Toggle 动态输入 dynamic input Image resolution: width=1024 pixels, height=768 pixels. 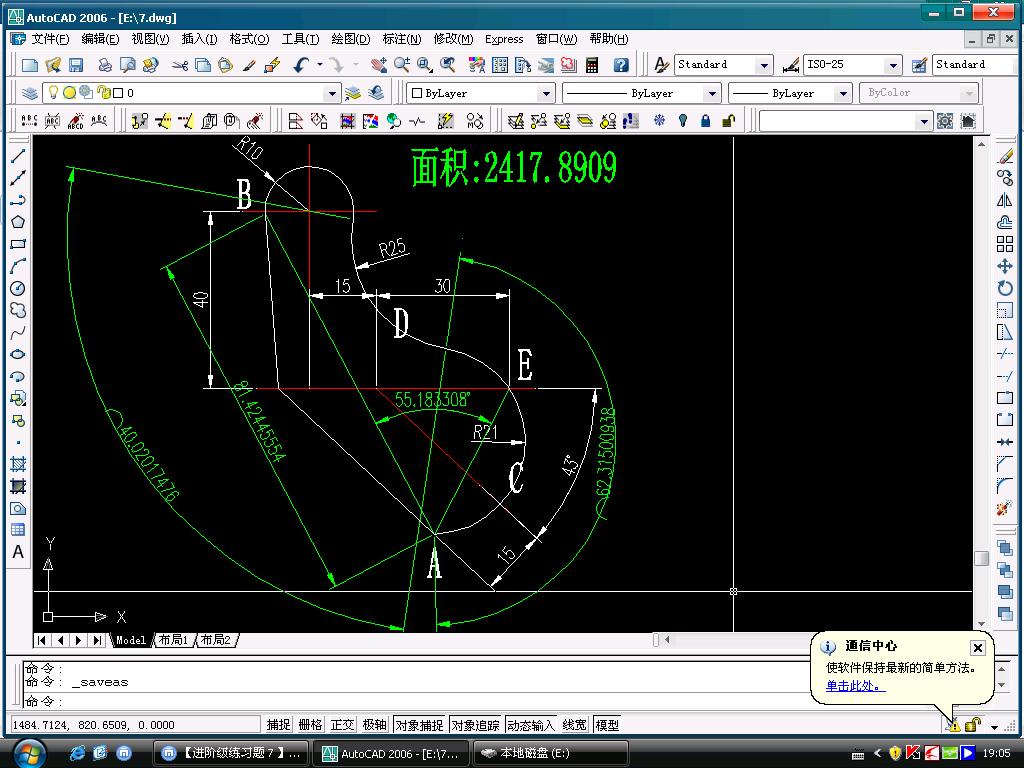coord(531,725)
